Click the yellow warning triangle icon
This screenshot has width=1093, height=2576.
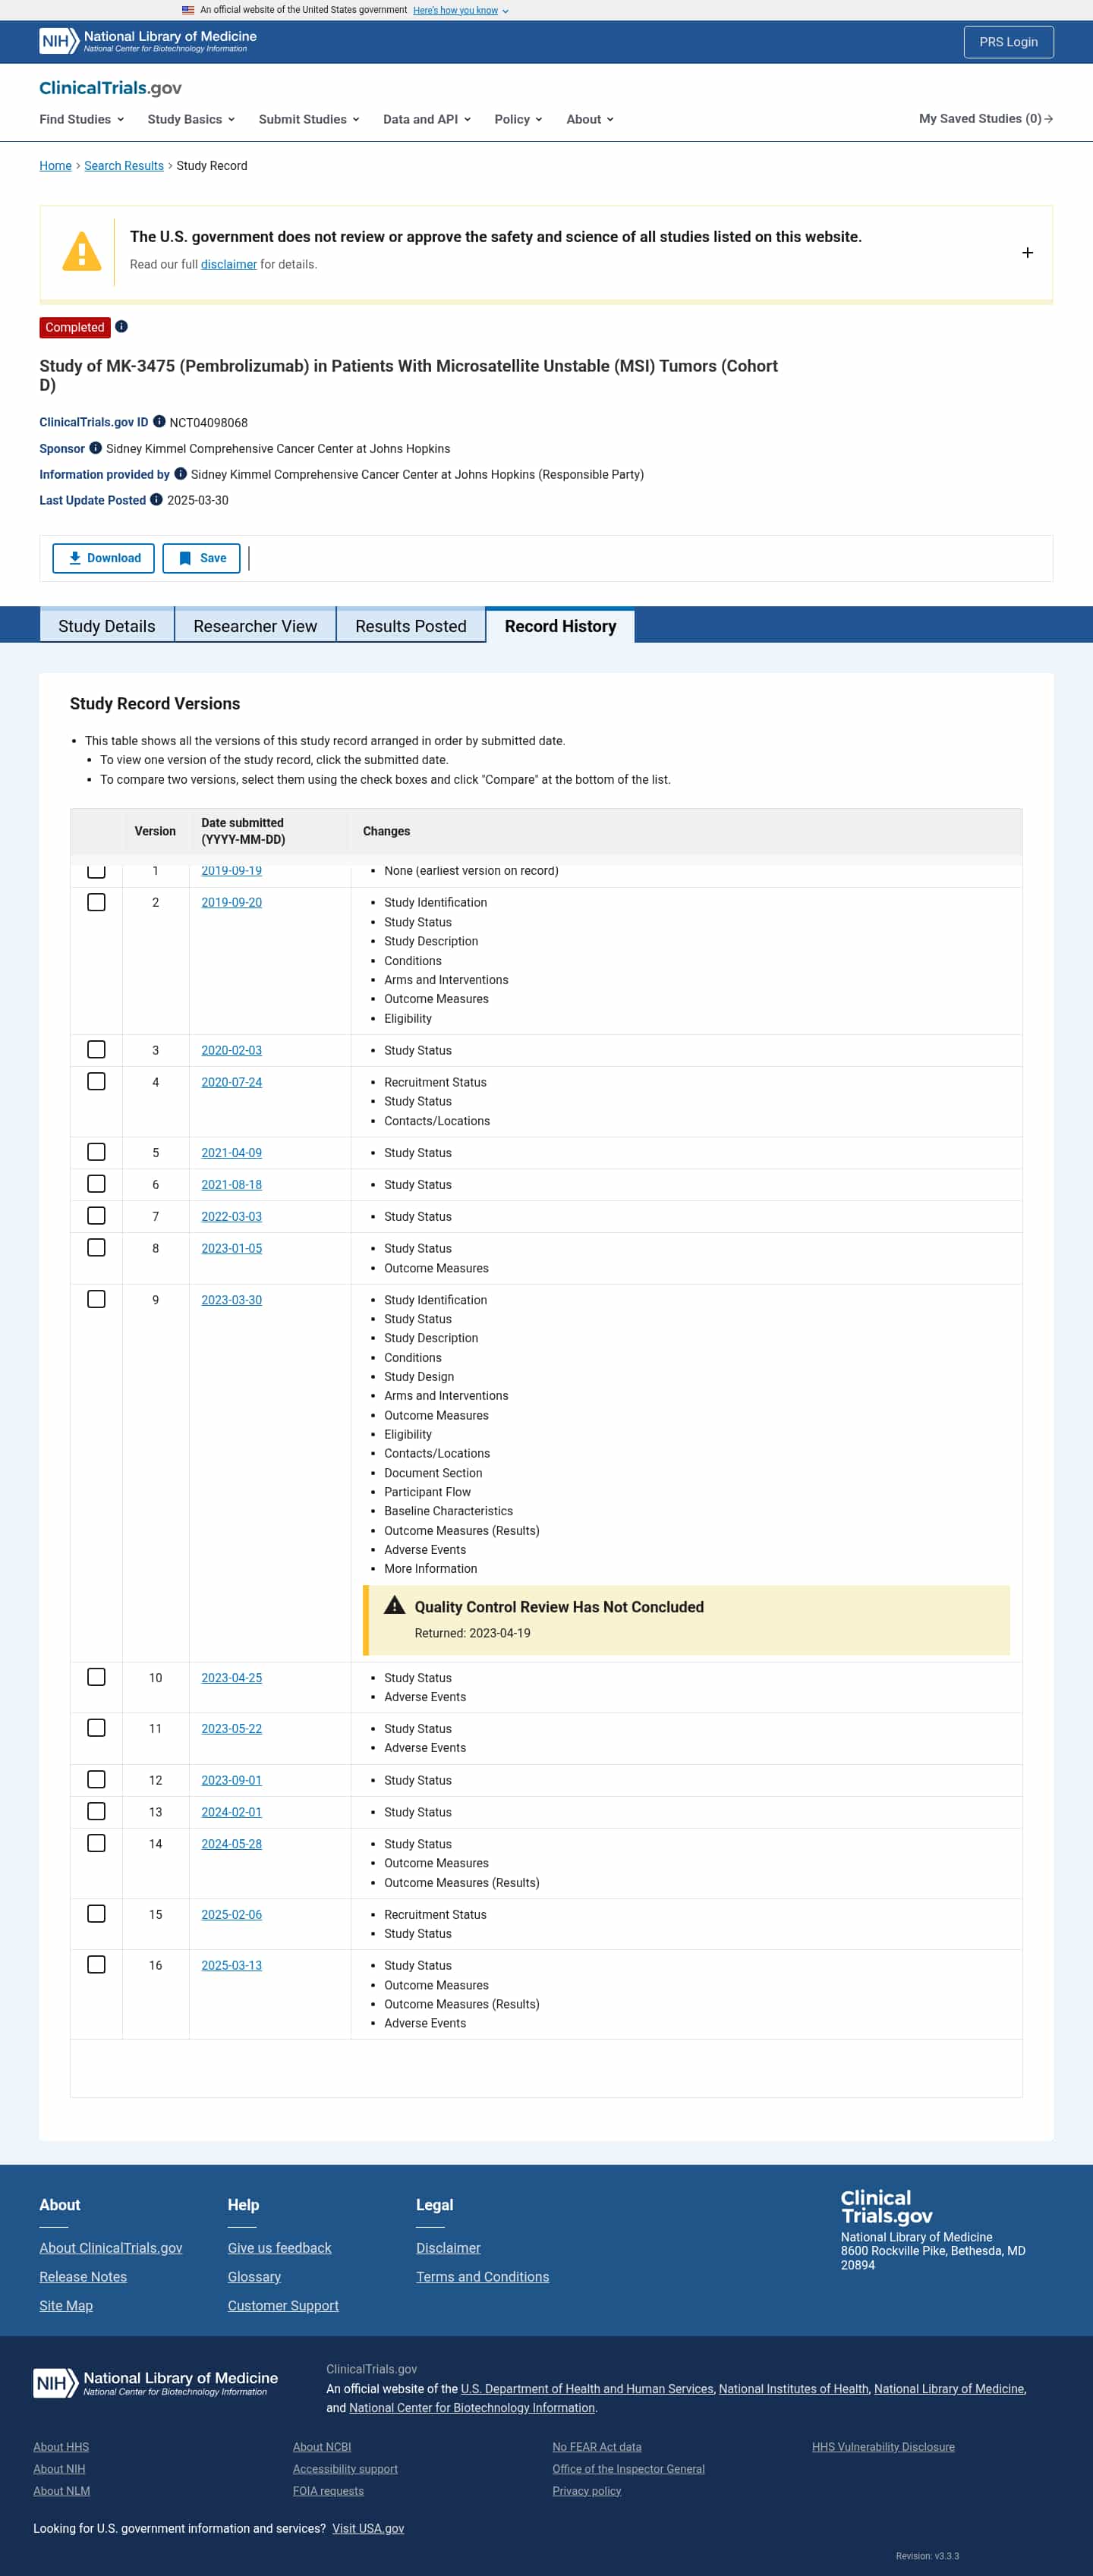click(82, 251)
